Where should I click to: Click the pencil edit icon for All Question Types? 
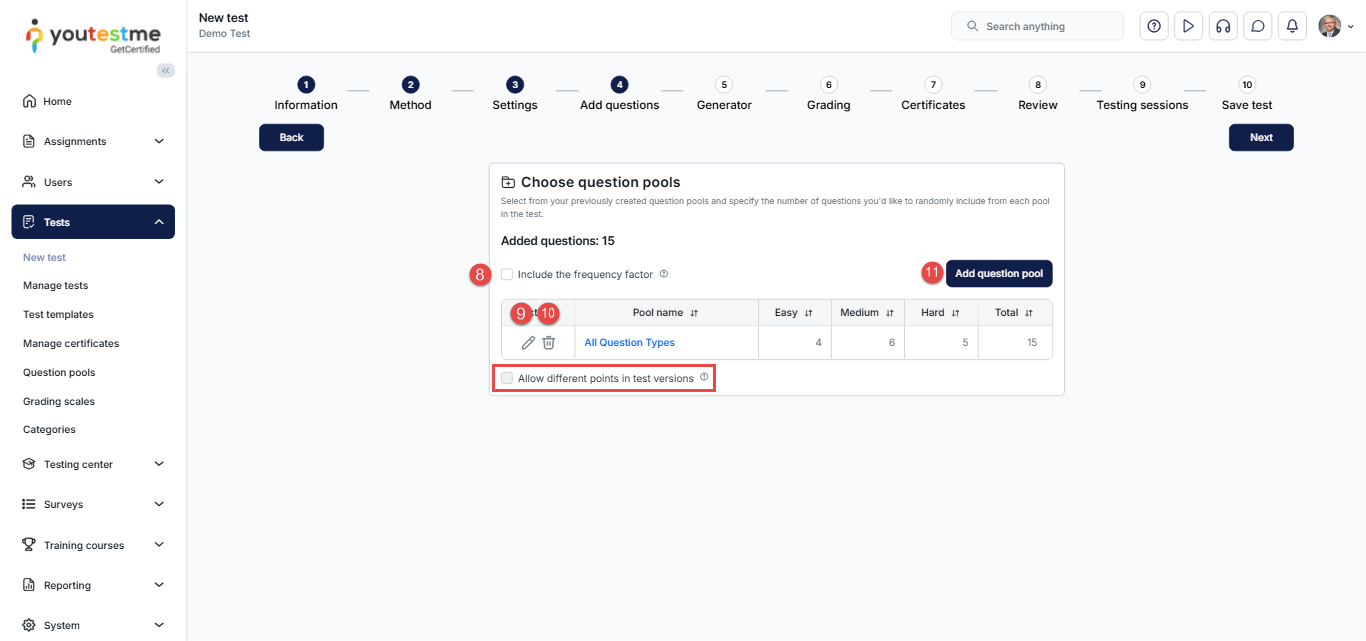point(528,343)
